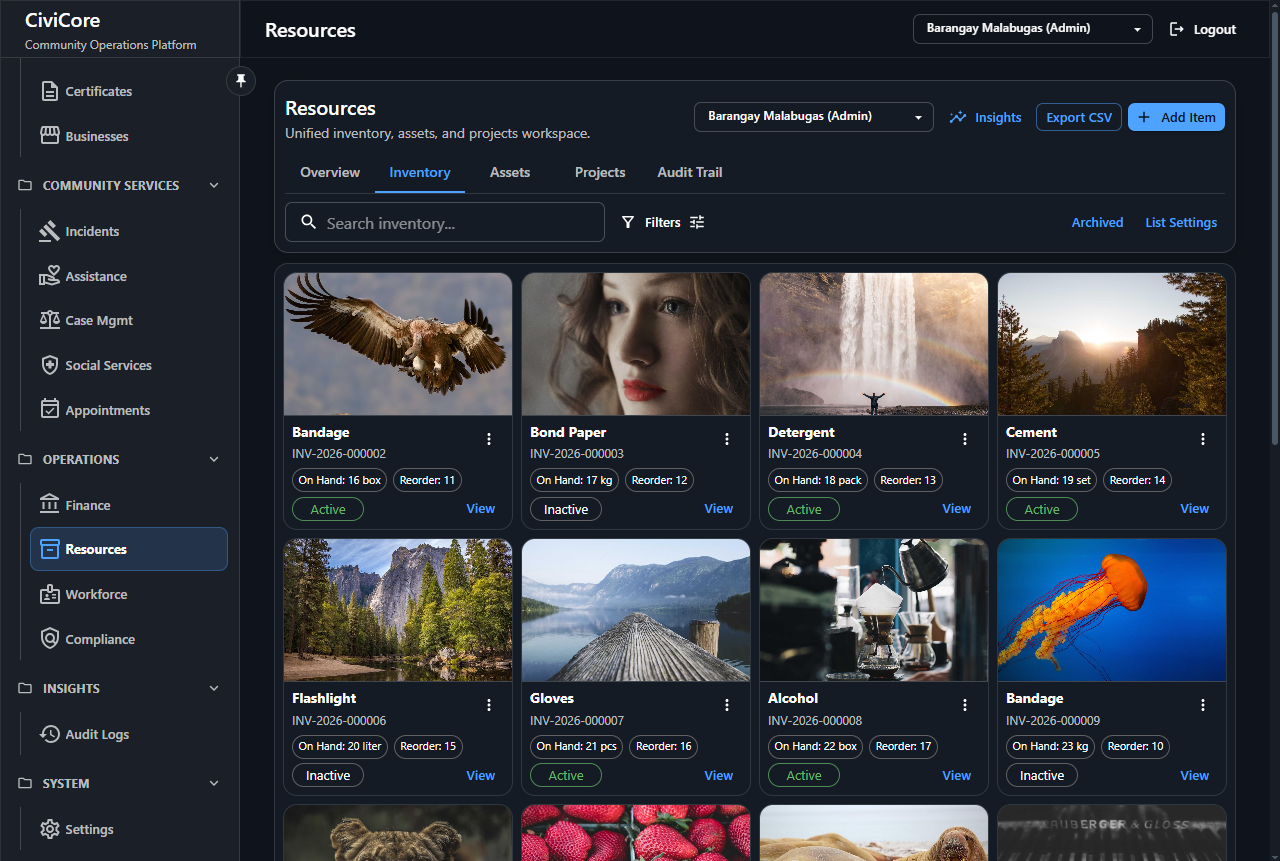
Task: Open the more-options menu for Bond Paper
Action: point(727,439)
